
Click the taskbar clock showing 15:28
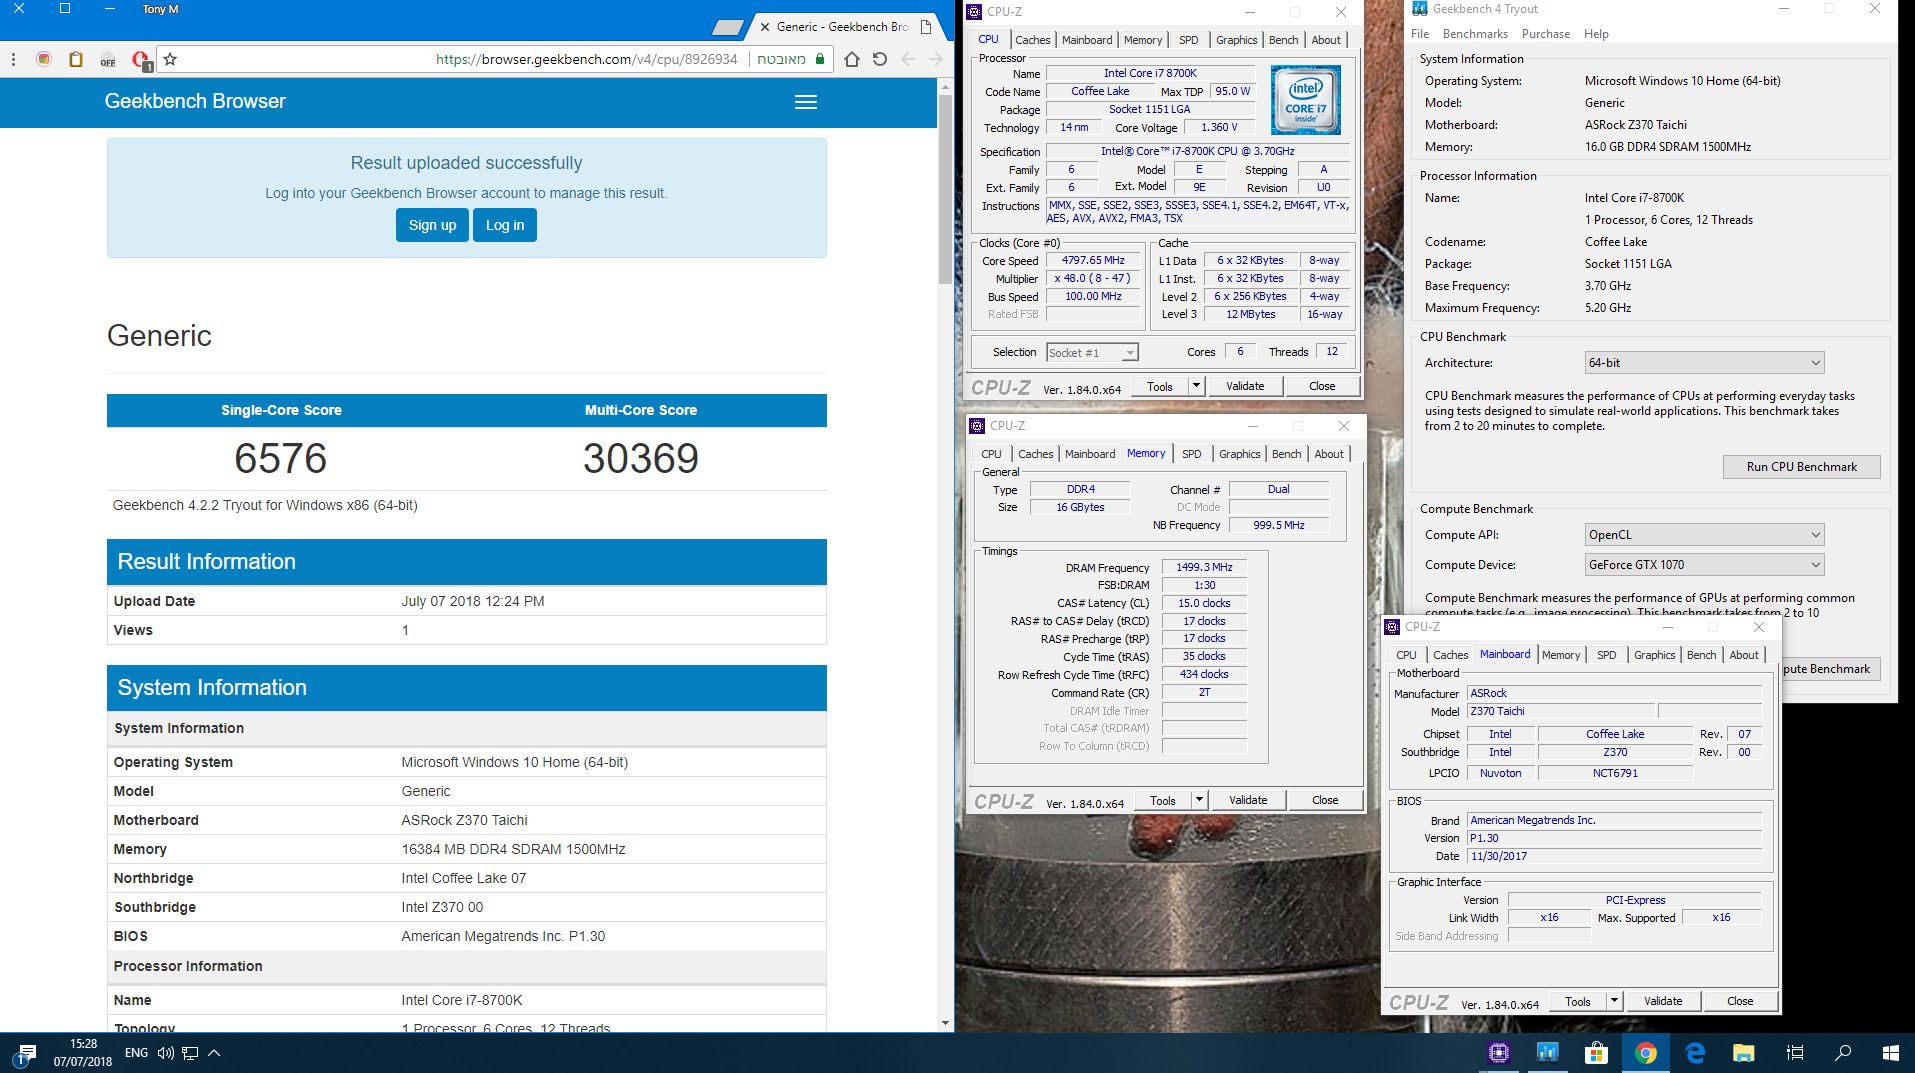pyautogui.click(x=83, y=1053)
